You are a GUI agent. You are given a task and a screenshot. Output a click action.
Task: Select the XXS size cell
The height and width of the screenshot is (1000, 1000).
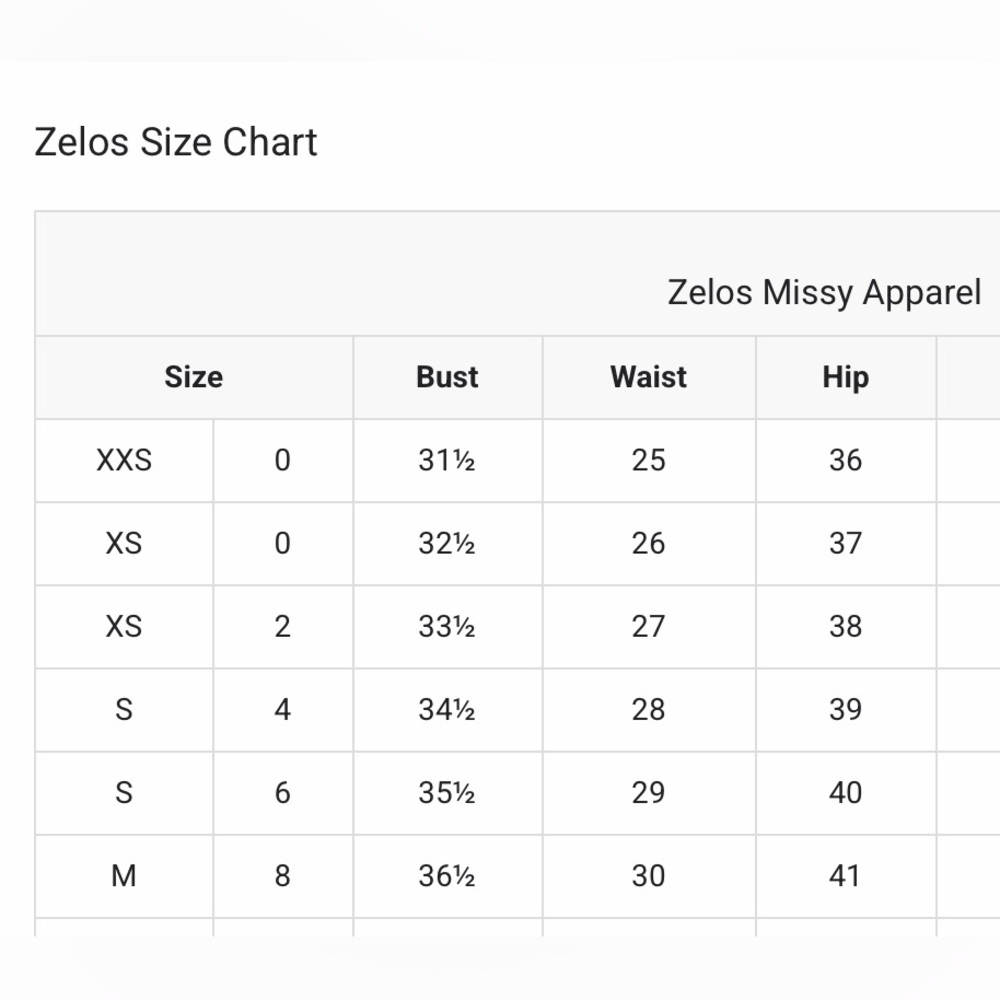tap(124, 460)
